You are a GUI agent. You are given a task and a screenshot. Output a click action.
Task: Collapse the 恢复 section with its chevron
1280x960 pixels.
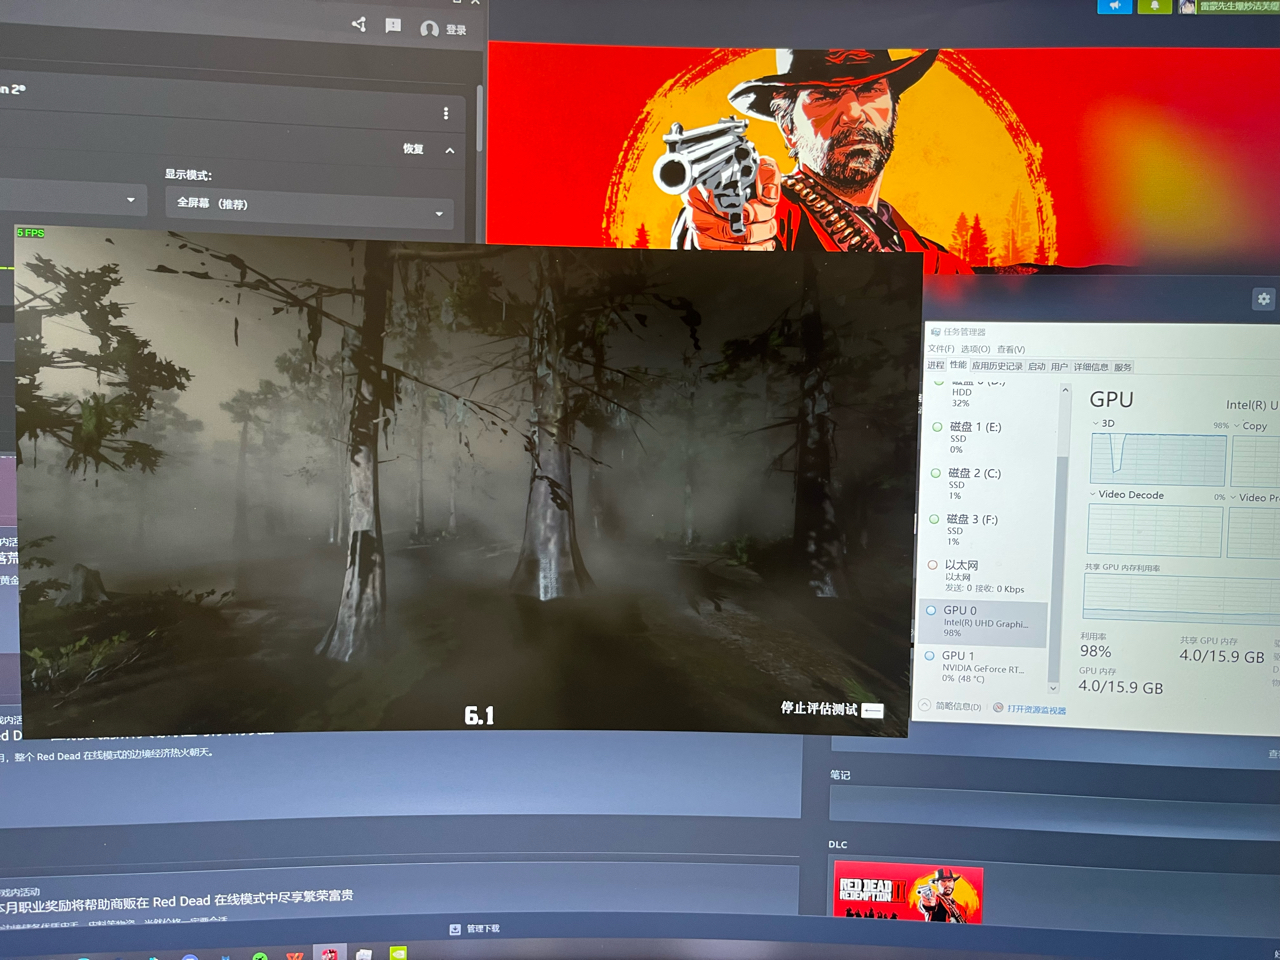coord(448,149)
